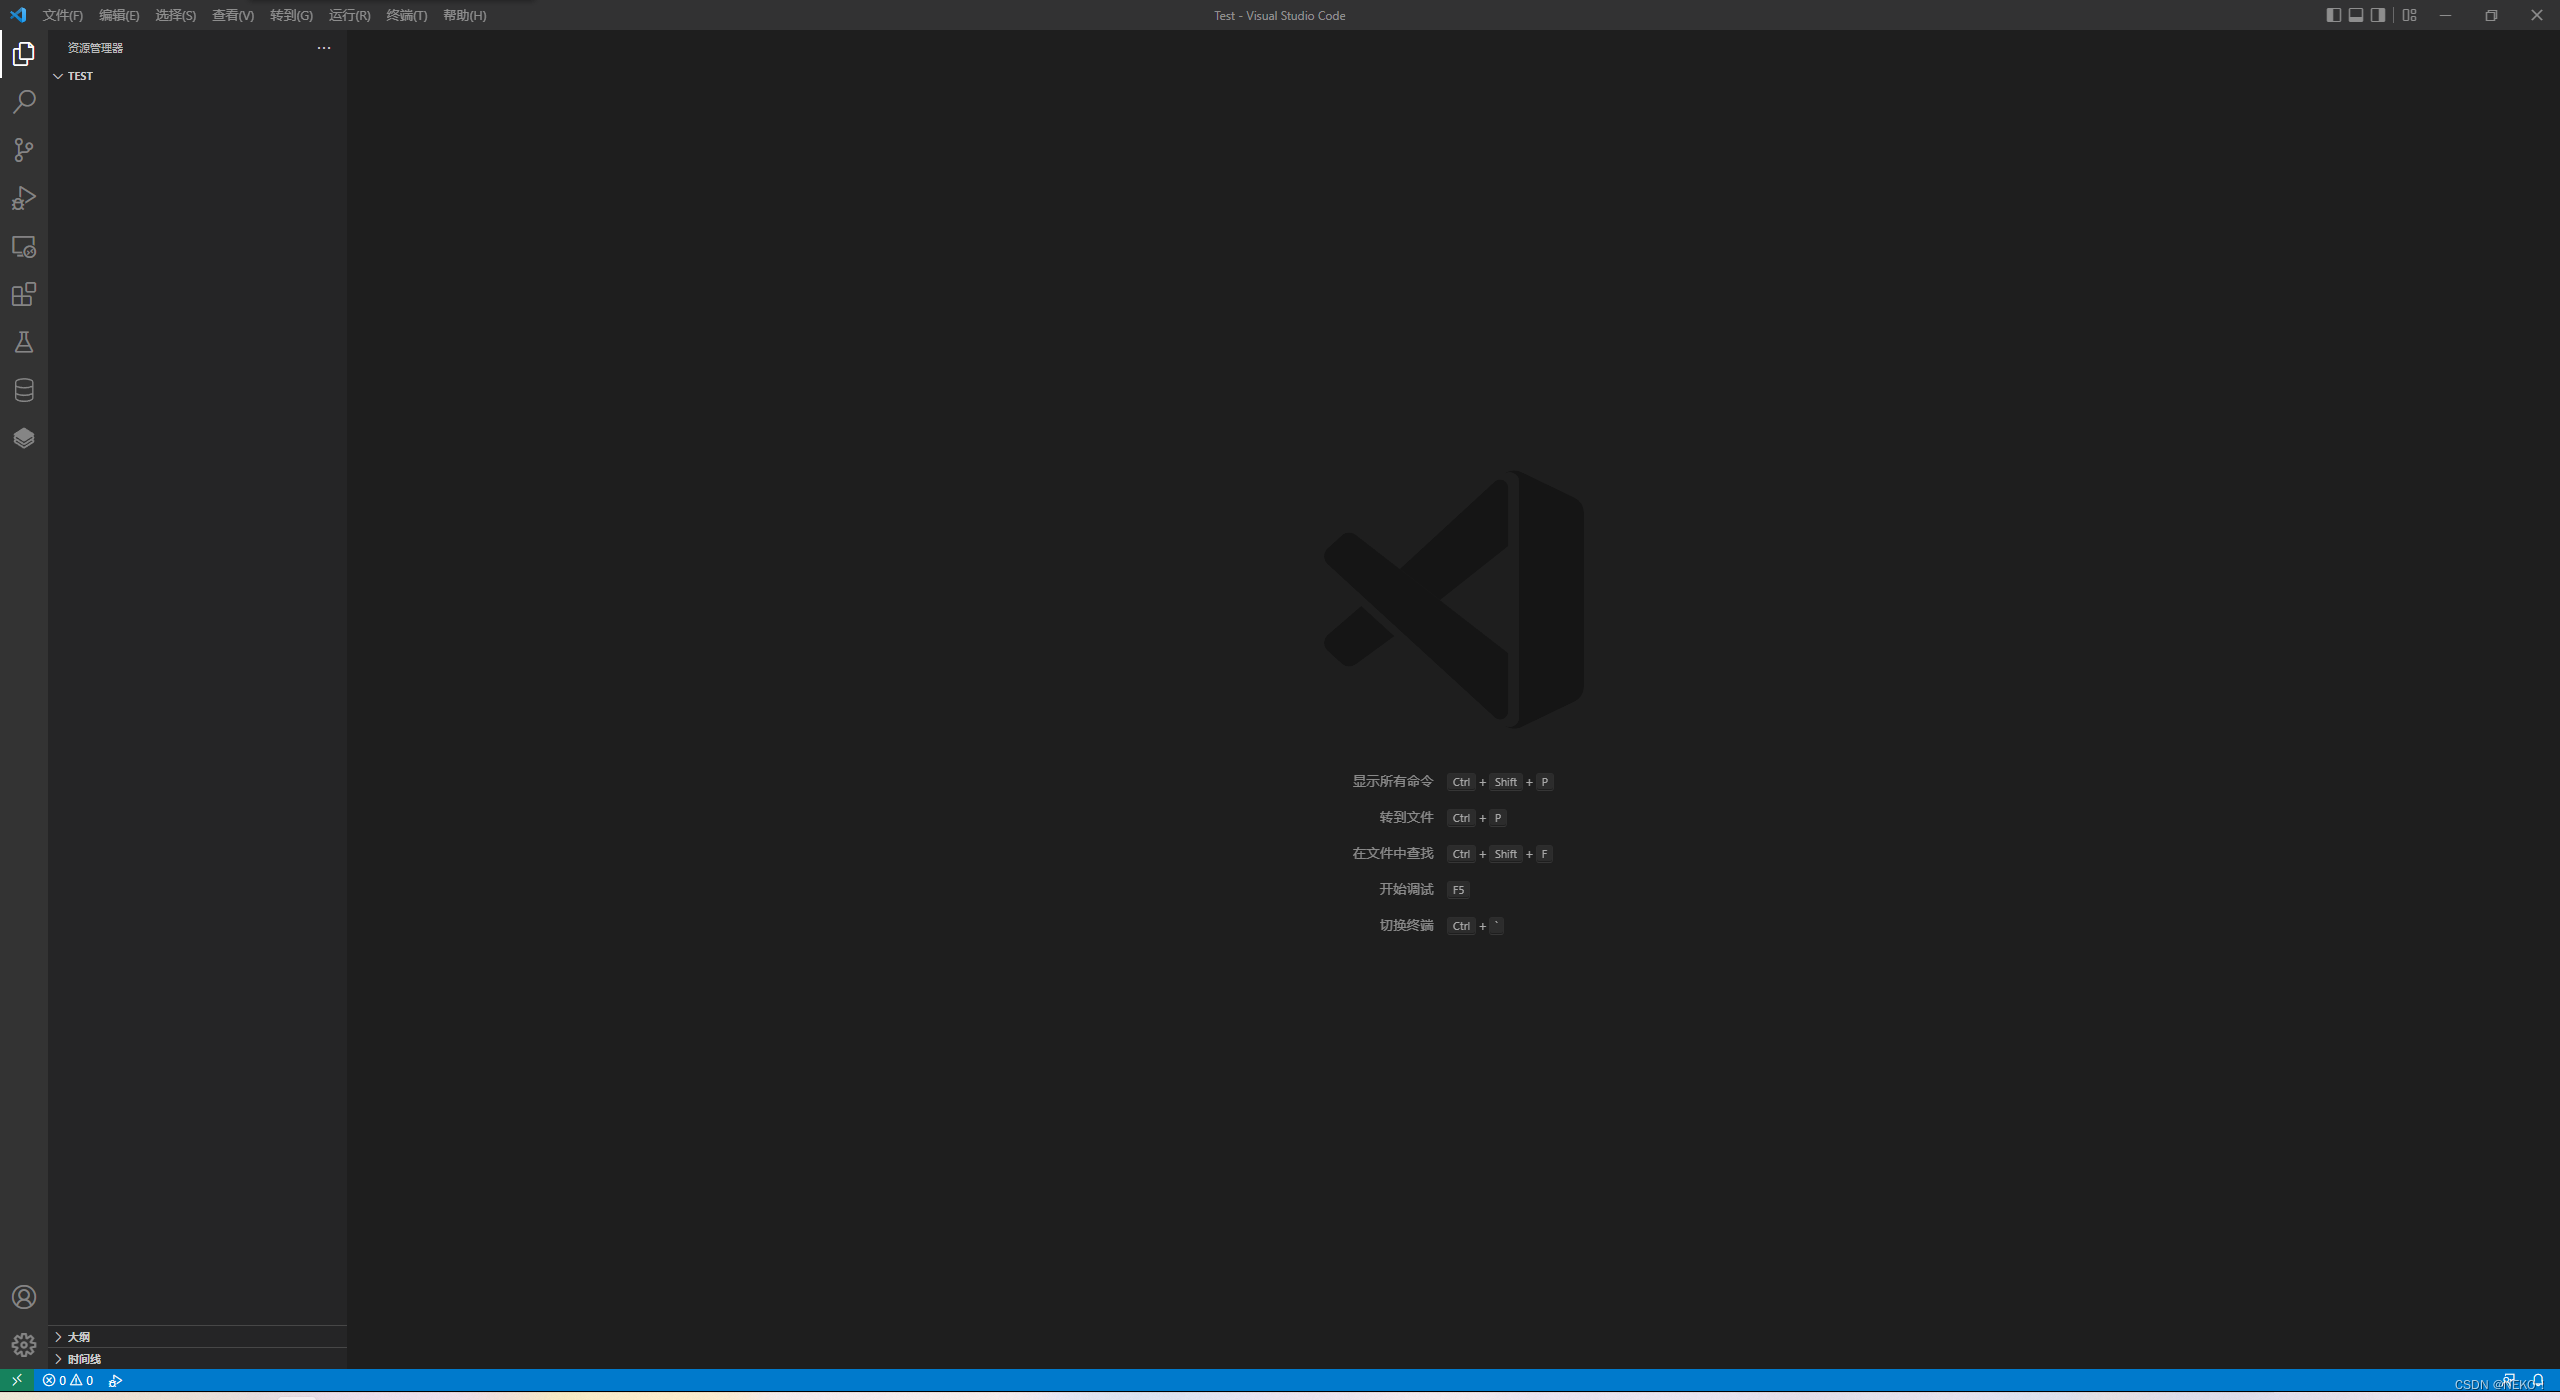Open the Run and Debug view

[24, 198]
